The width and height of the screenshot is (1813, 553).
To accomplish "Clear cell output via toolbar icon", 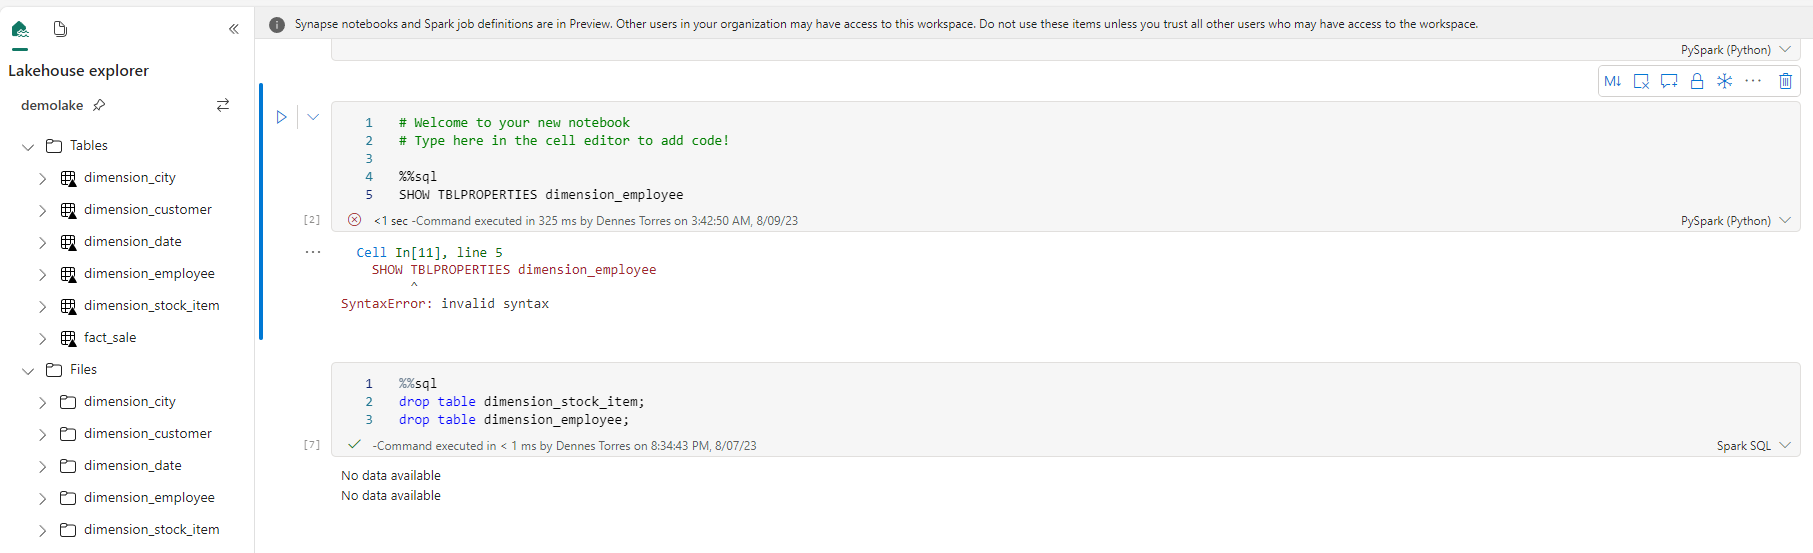I will pyautogui.click(x=1641, y=81).
